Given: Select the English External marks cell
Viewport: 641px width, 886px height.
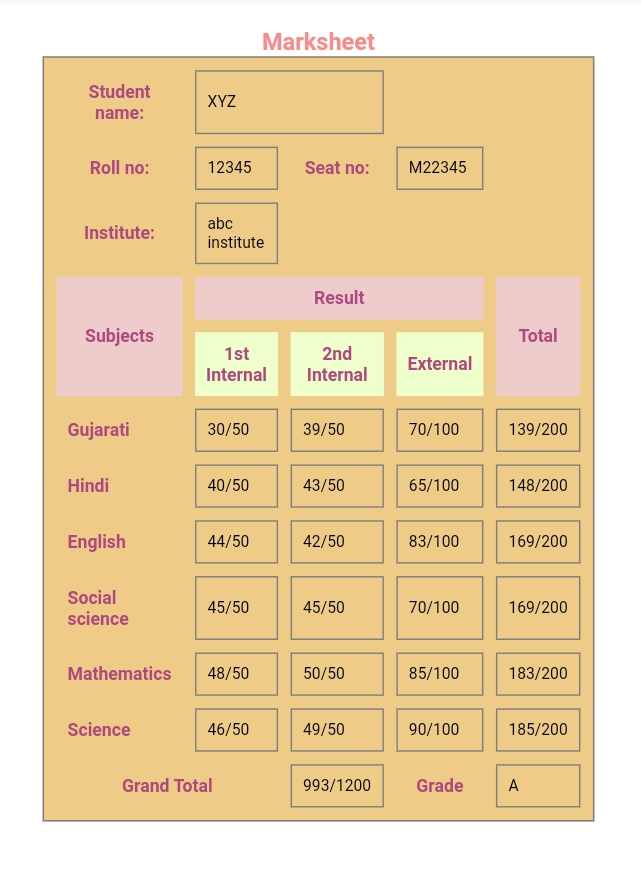Looking at the screenshot, I should click(439, 541).
